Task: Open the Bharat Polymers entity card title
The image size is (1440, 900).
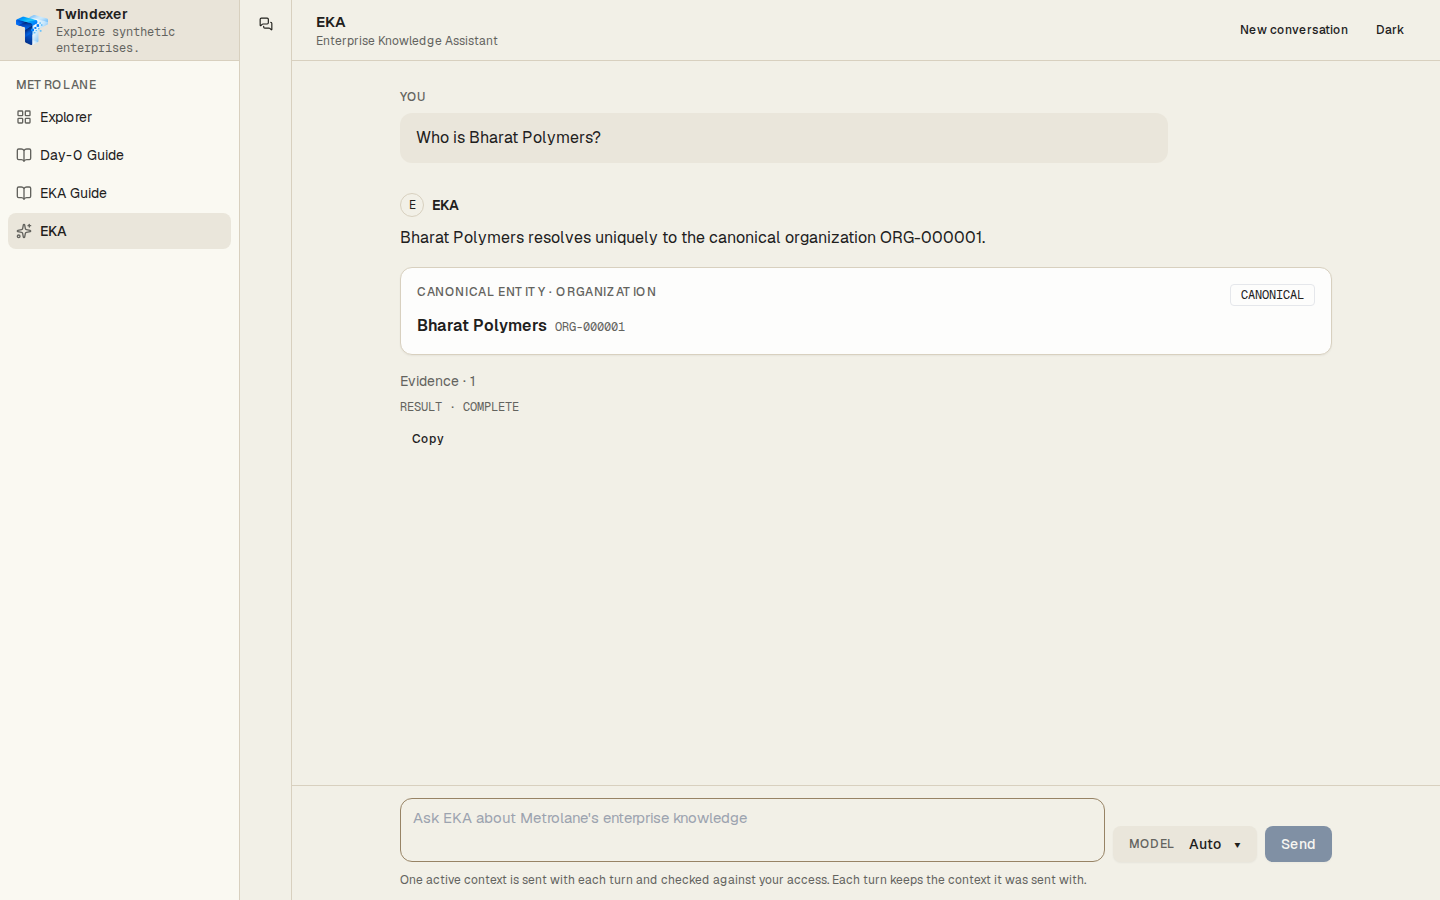Action: pos(482,325)
